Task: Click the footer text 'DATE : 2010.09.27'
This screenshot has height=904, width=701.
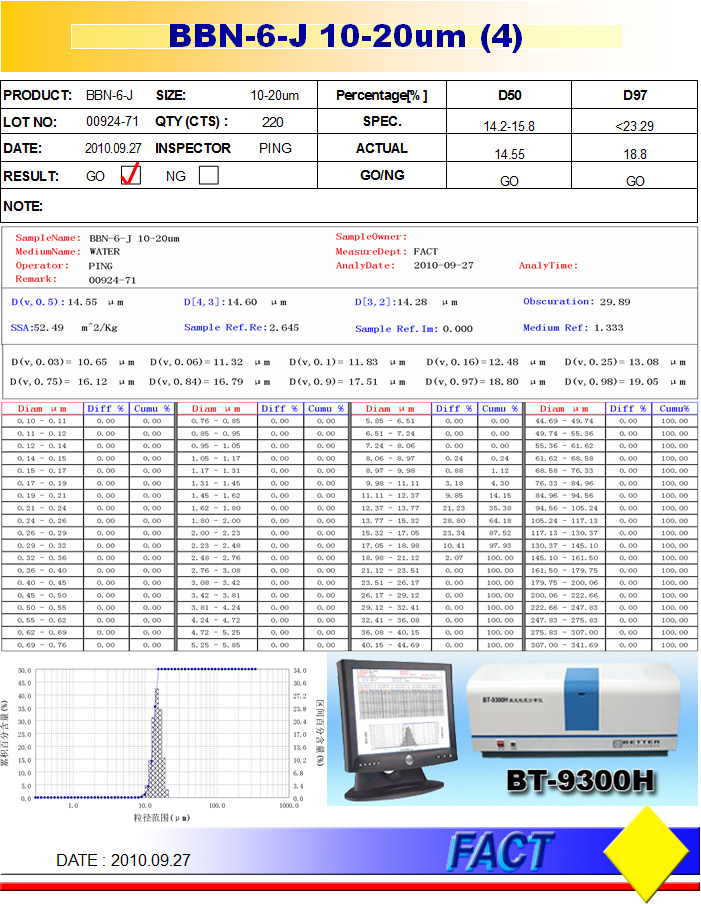Action: [x=123, y=860]
